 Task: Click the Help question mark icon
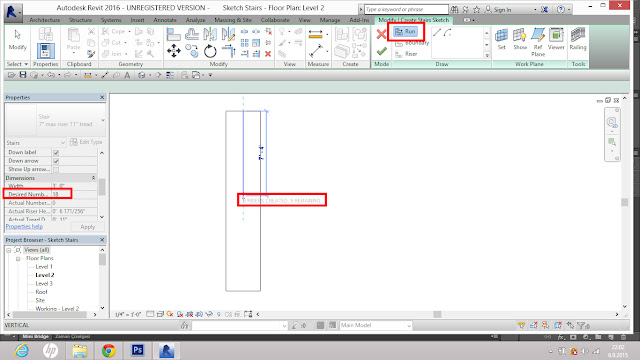[x=561, y=9]
